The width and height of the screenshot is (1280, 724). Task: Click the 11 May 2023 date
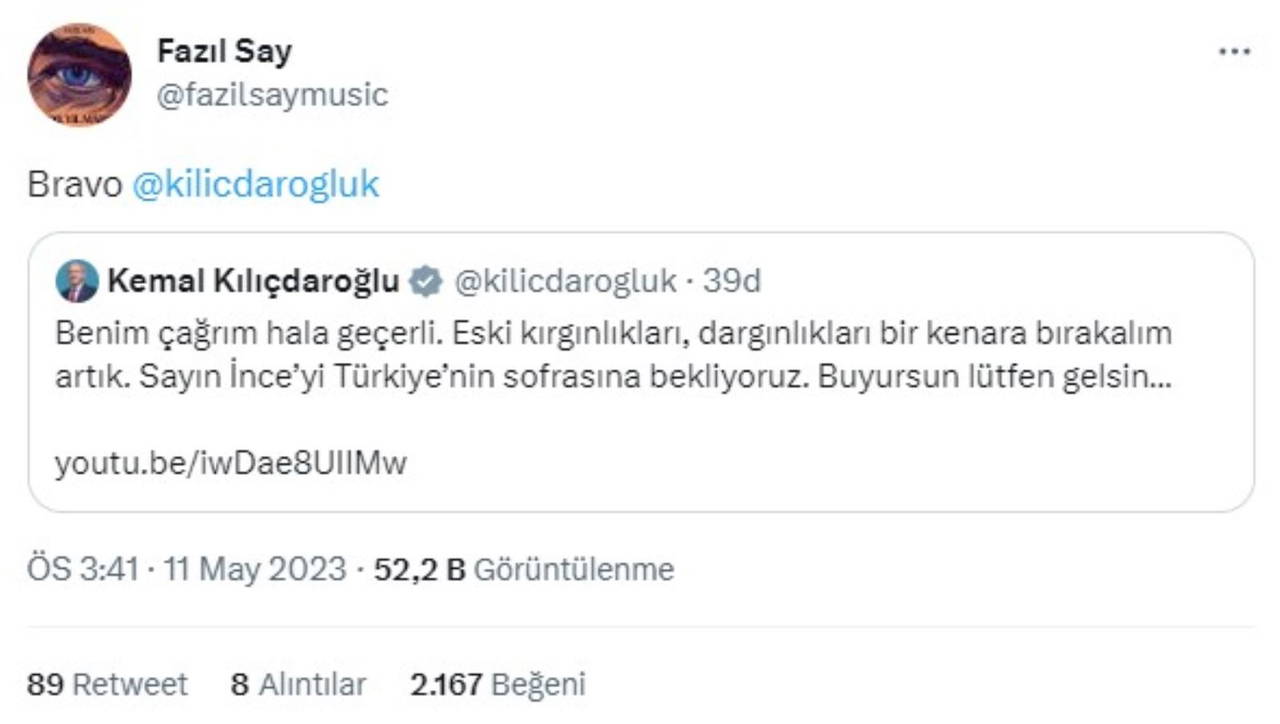pos(257,569)
